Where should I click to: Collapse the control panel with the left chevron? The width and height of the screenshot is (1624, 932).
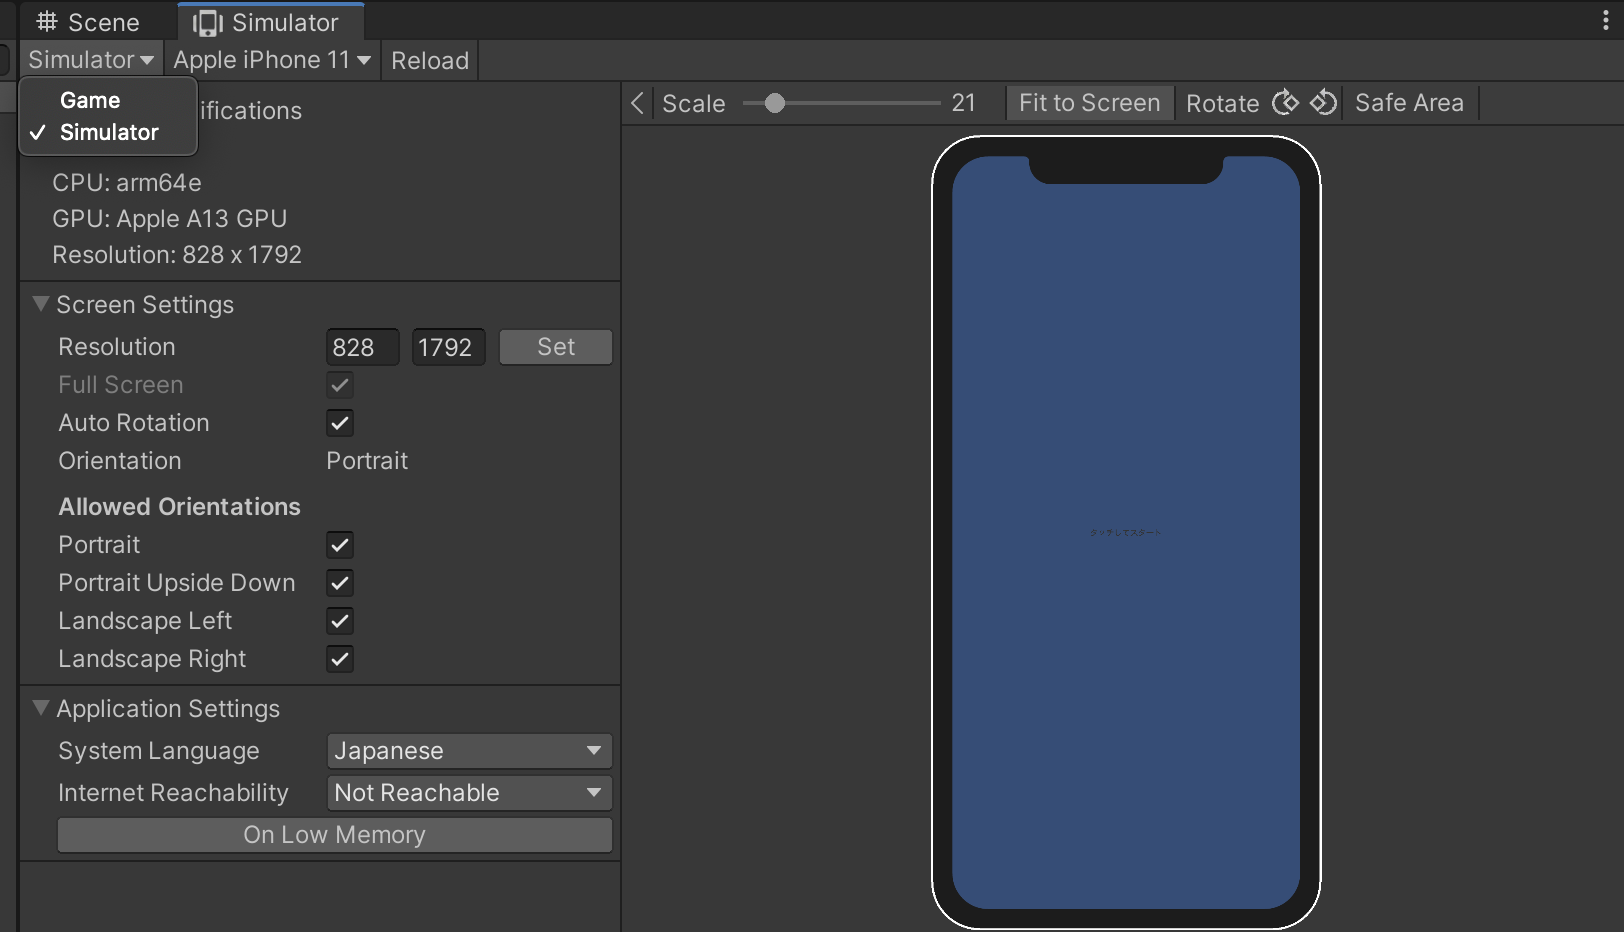[637, 103]
